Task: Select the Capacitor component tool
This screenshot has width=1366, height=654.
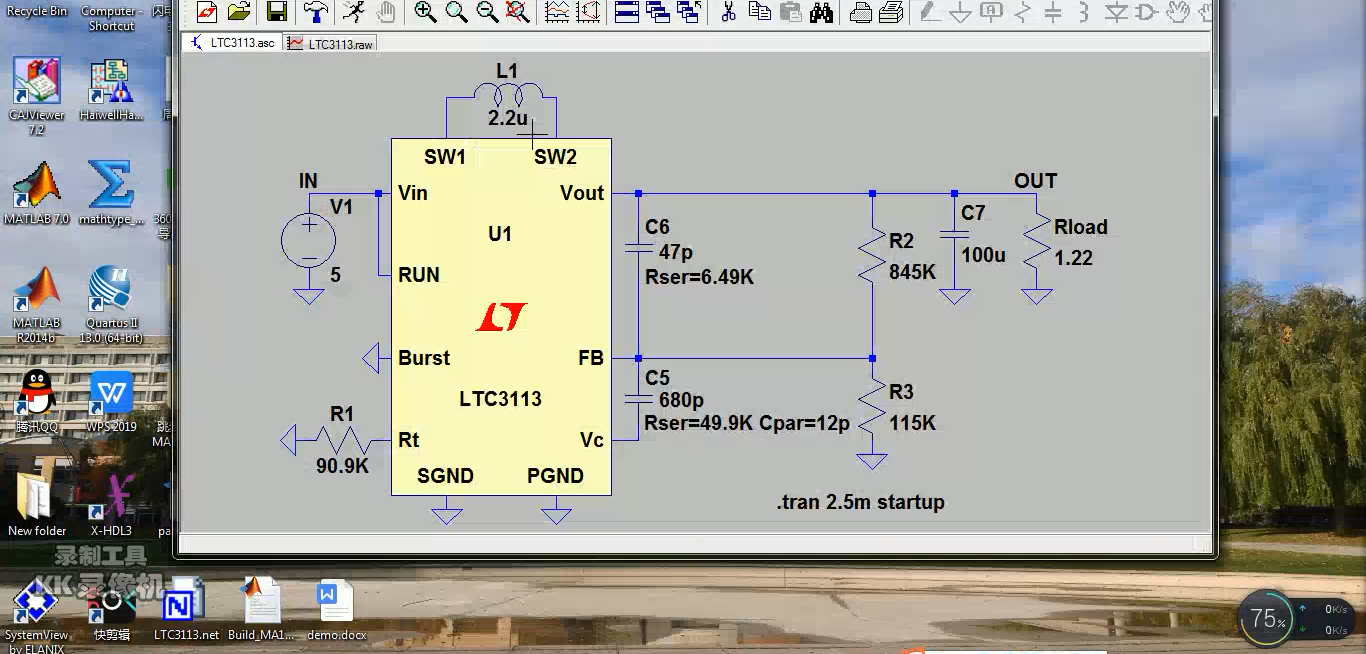Action: pyautogui.click(x=1053, y=12)
